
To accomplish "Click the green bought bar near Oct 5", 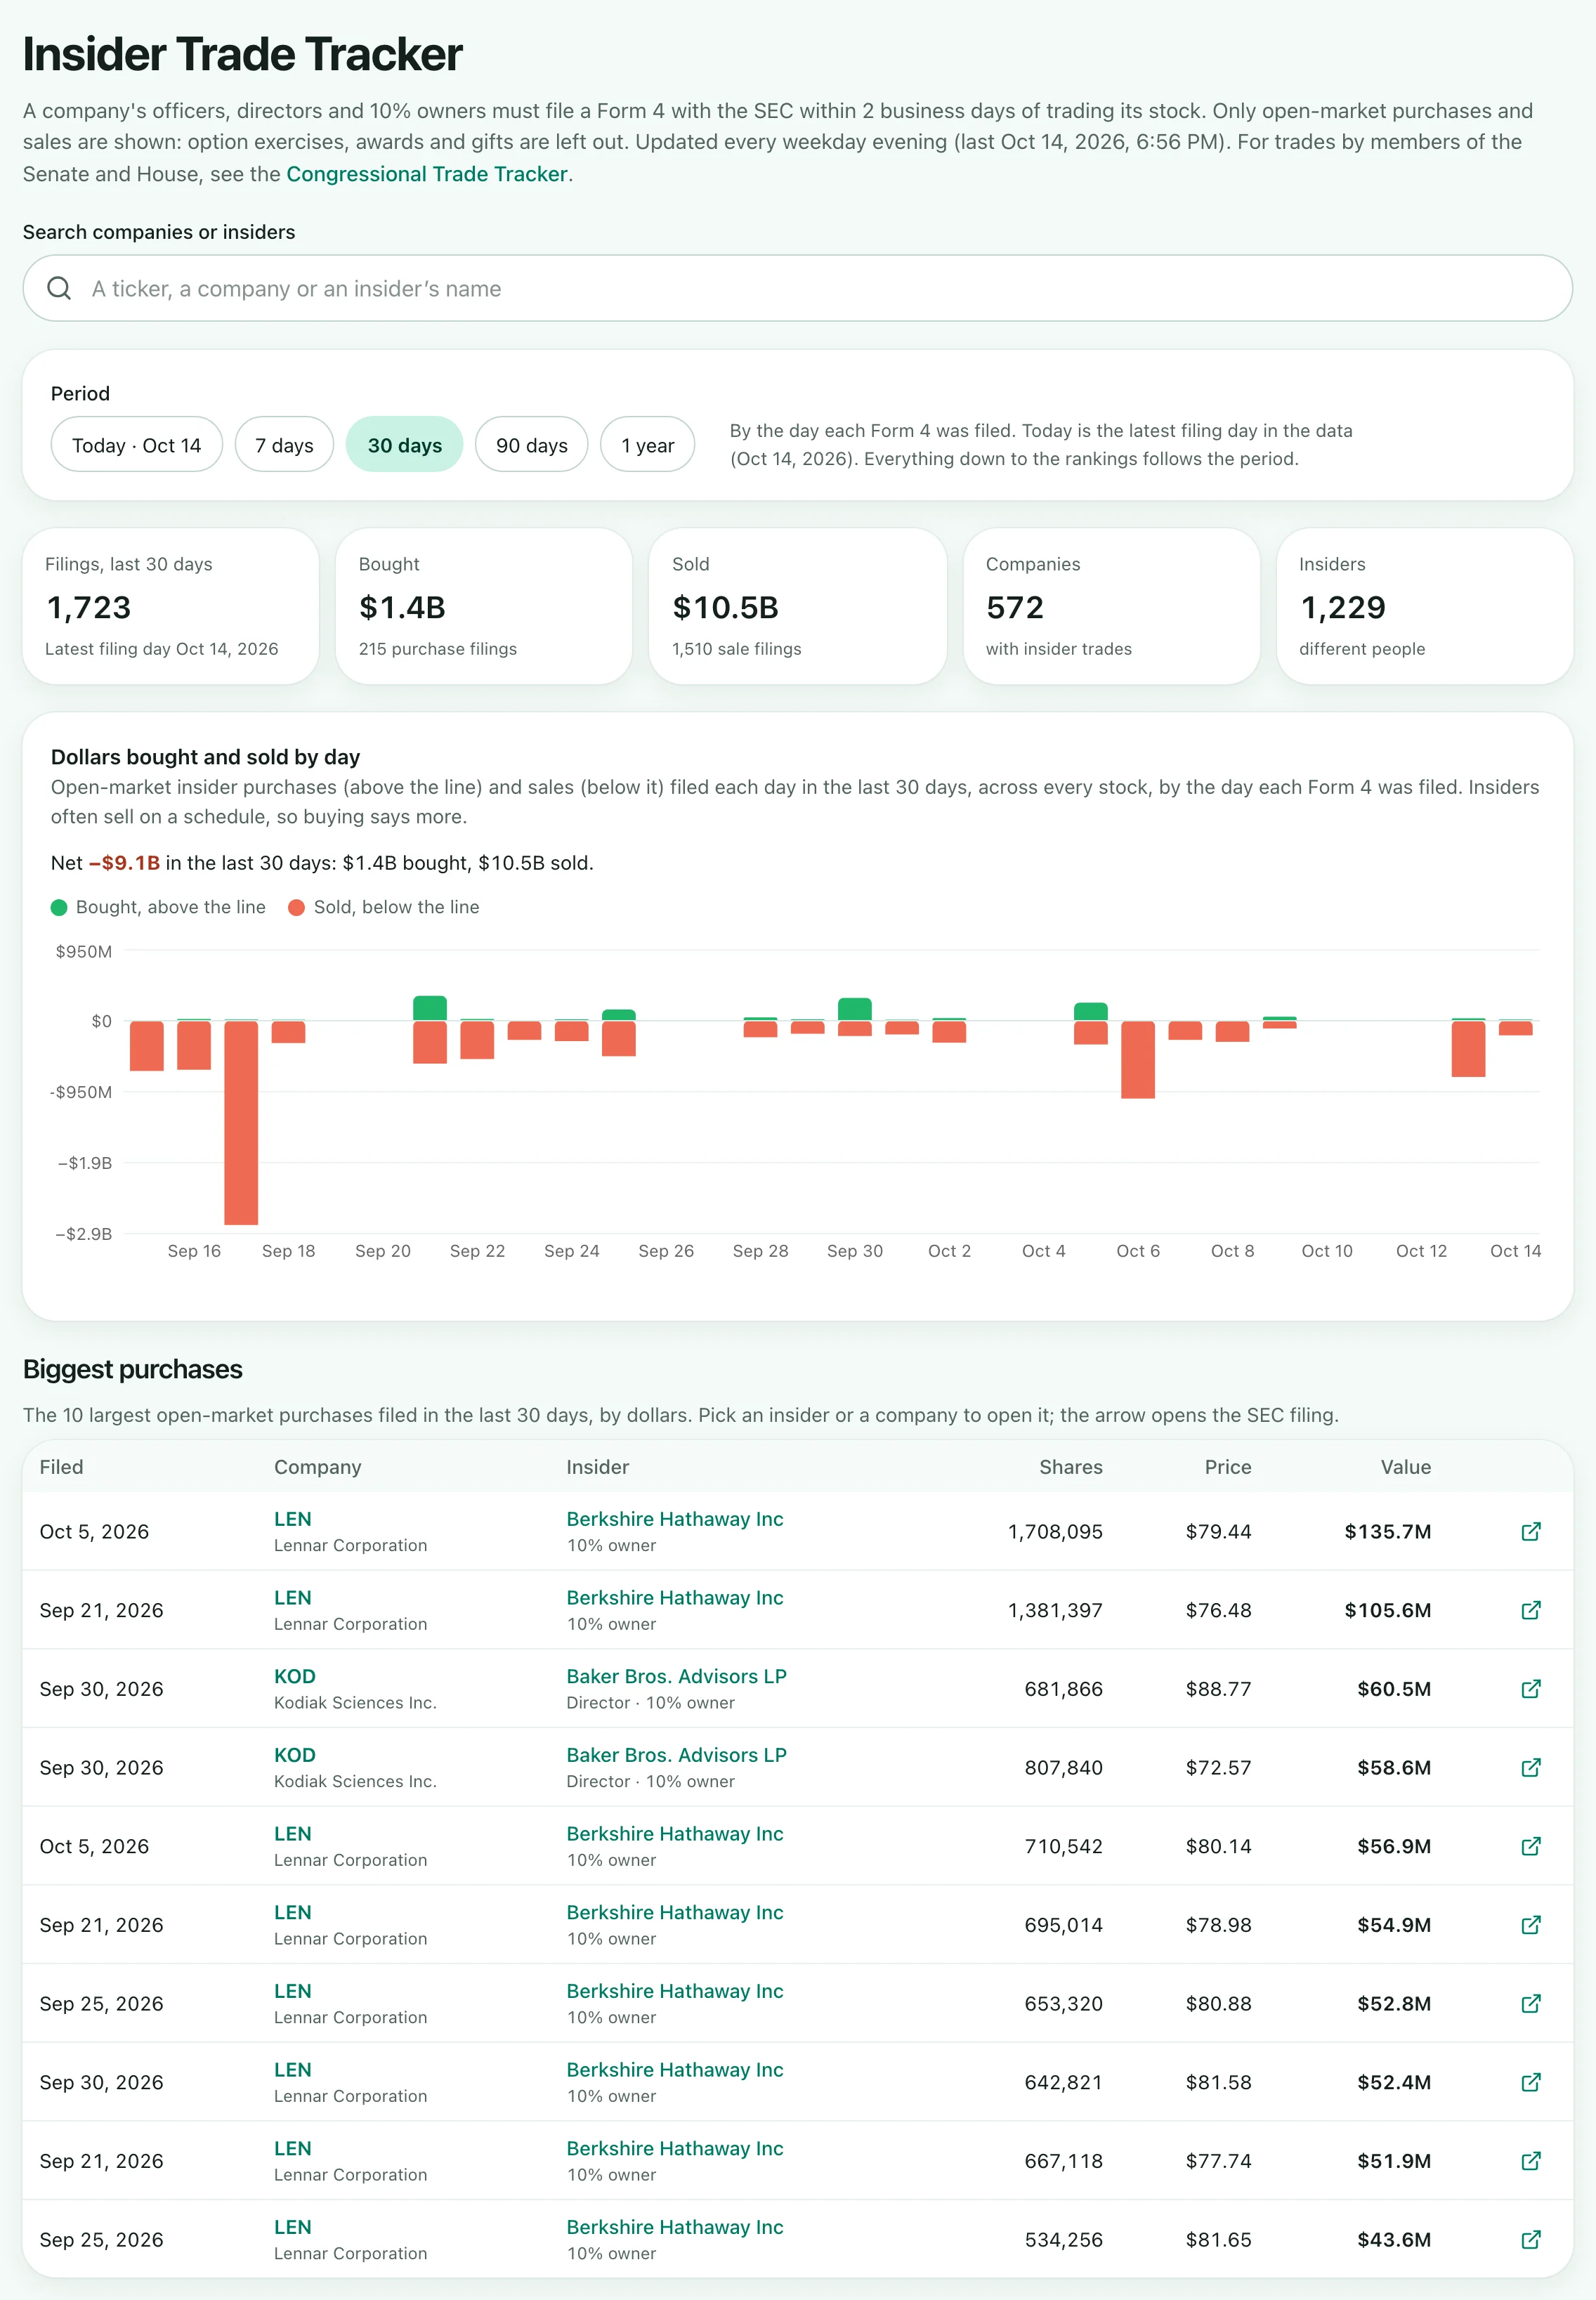I will pyautogui.click(x=1091, y=1011).
